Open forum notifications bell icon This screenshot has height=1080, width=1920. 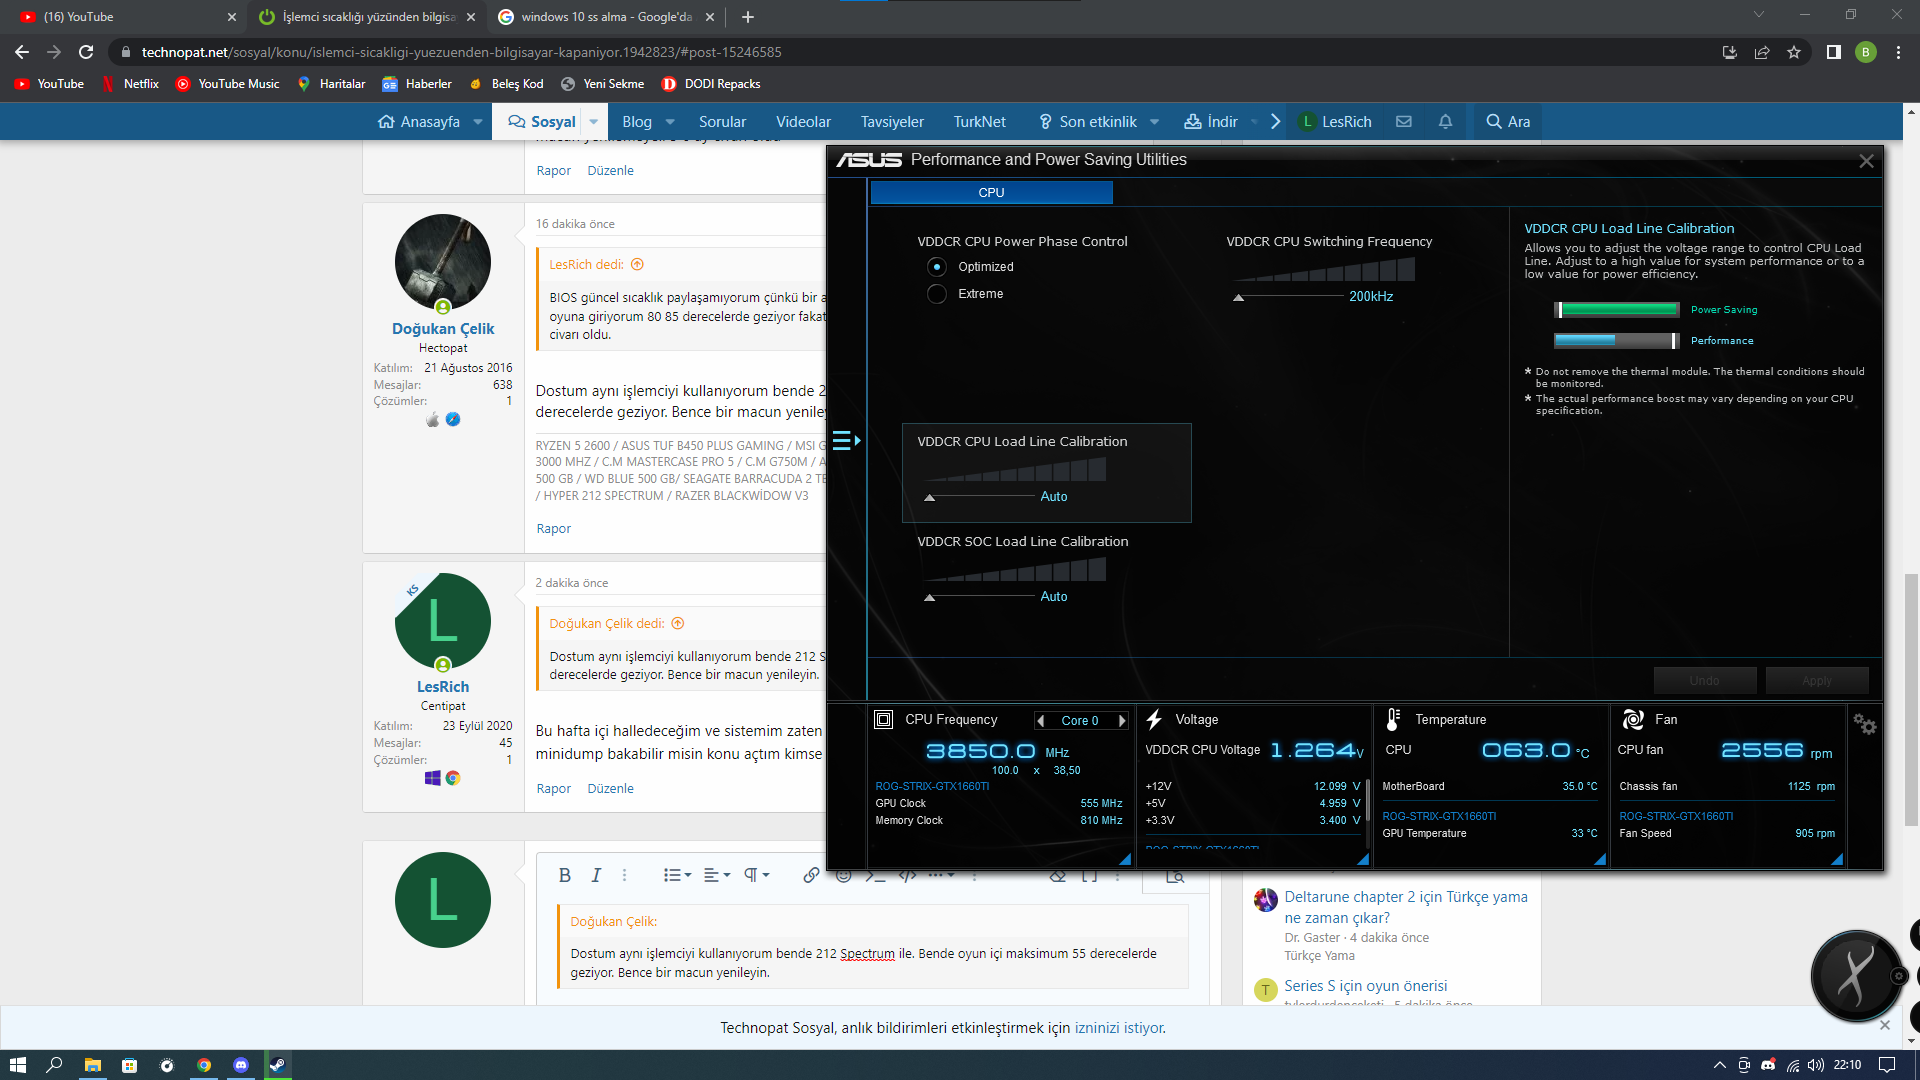pyautogui.click(x=1445, y=122)
